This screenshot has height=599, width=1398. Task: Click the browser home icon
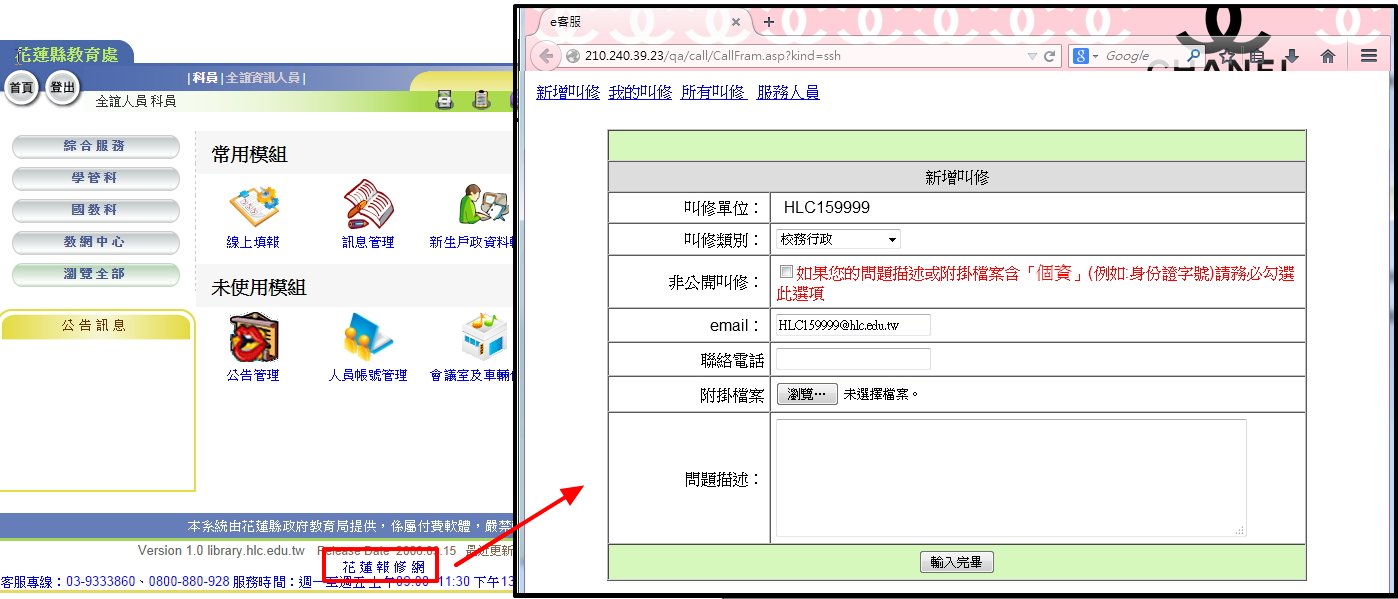point(1328,57)
